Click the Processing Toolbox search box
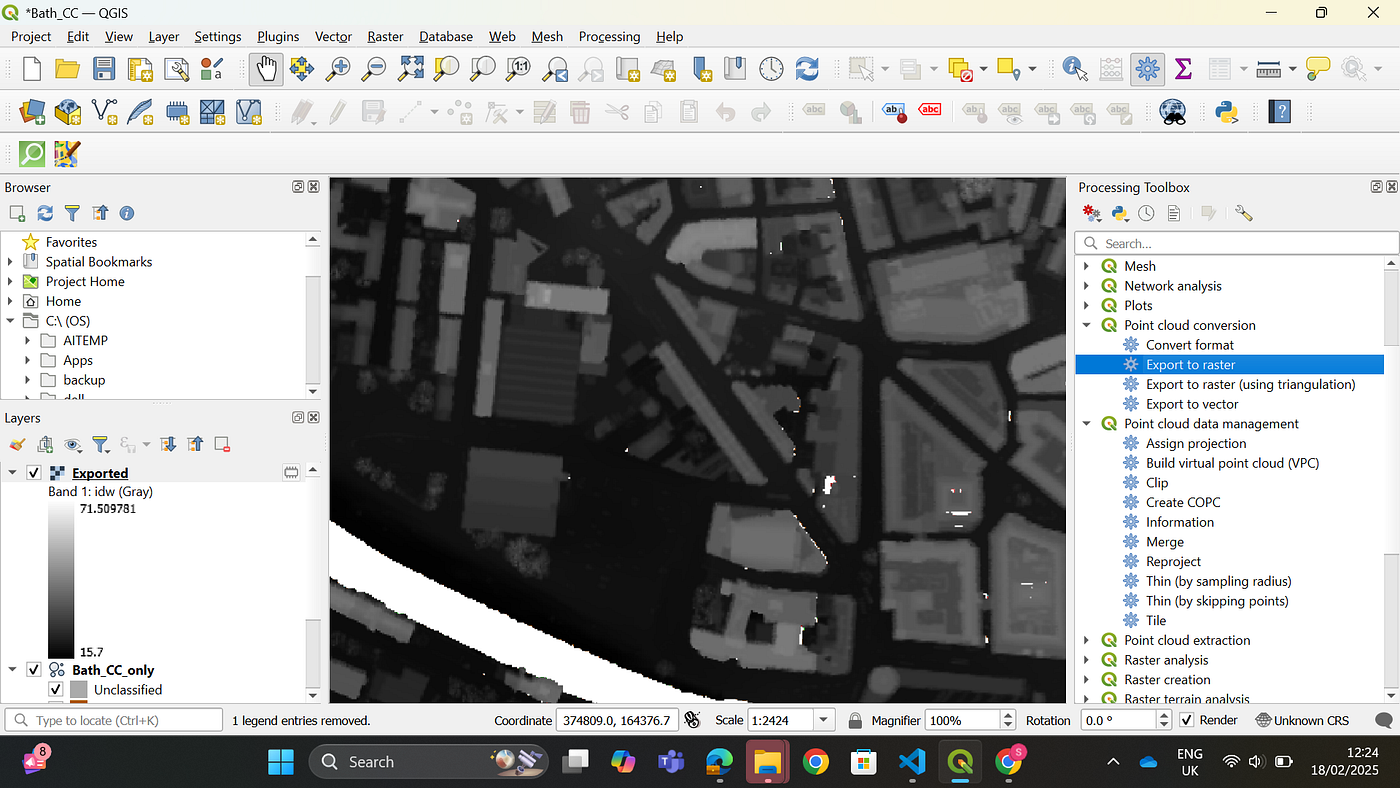Screen dimensions: 1400x788 1237,243
